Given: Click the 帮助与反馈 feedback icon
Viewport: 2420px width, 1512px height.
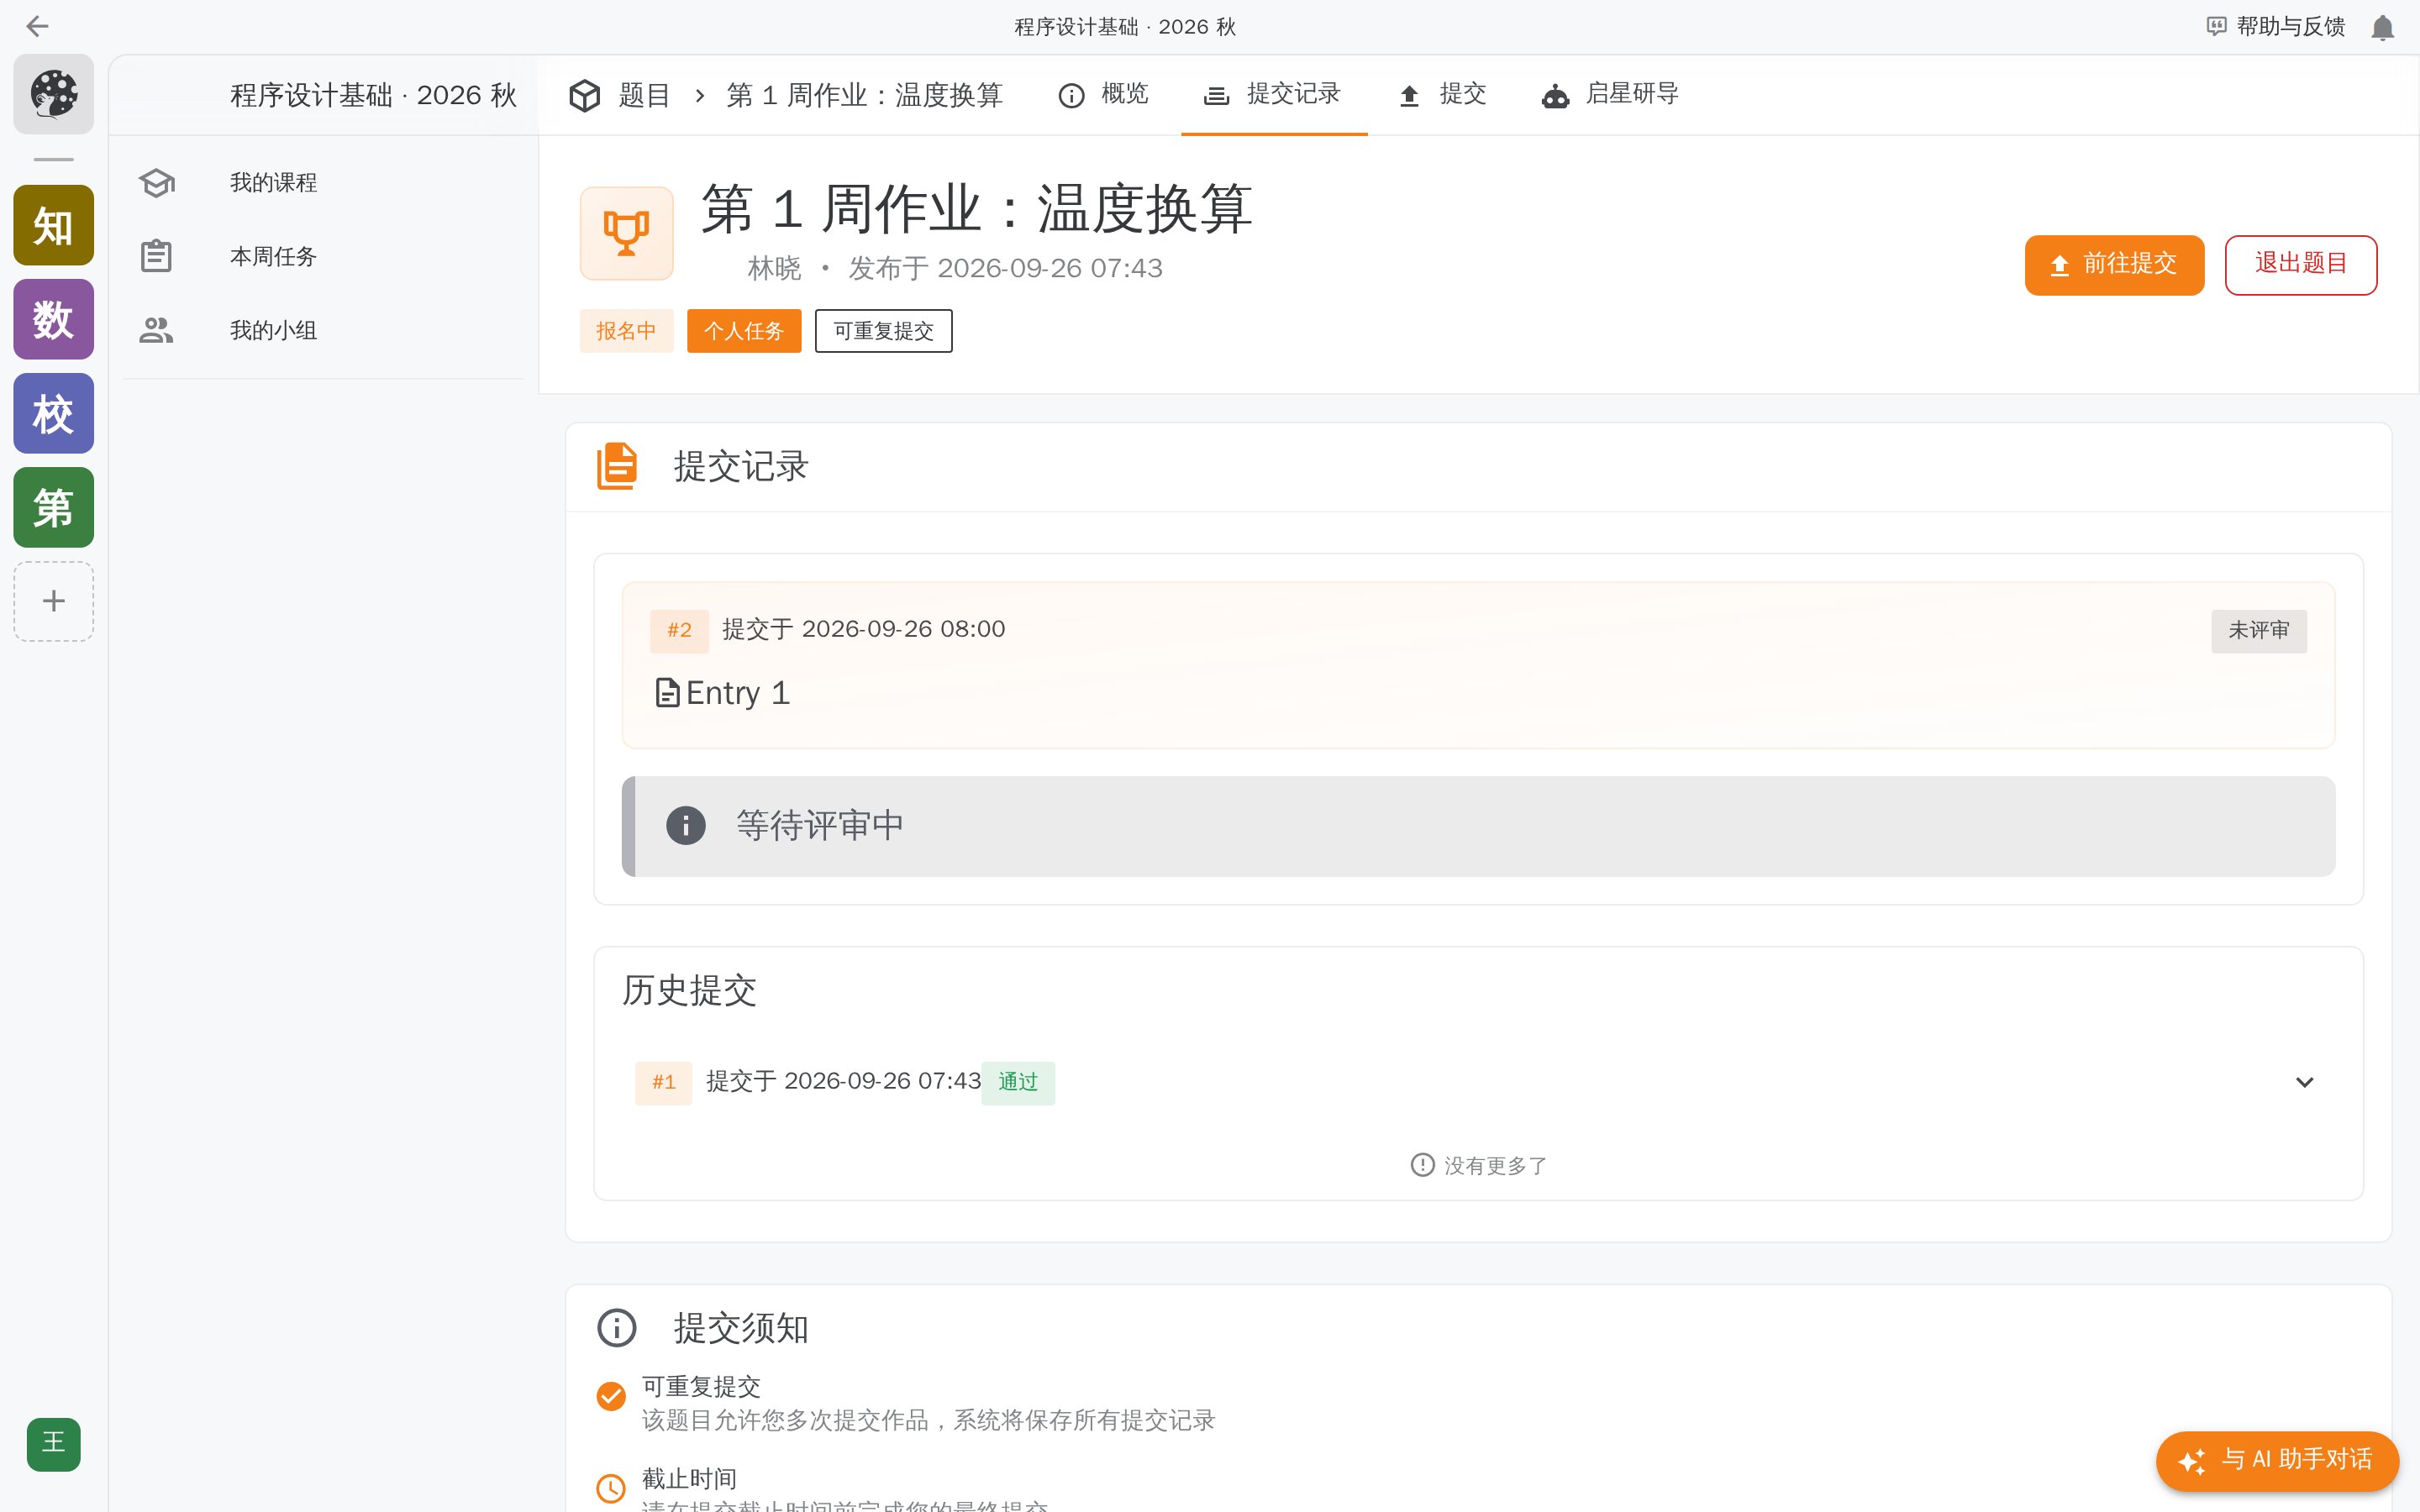Looking at the screenshot, I should click(2216, 27).
